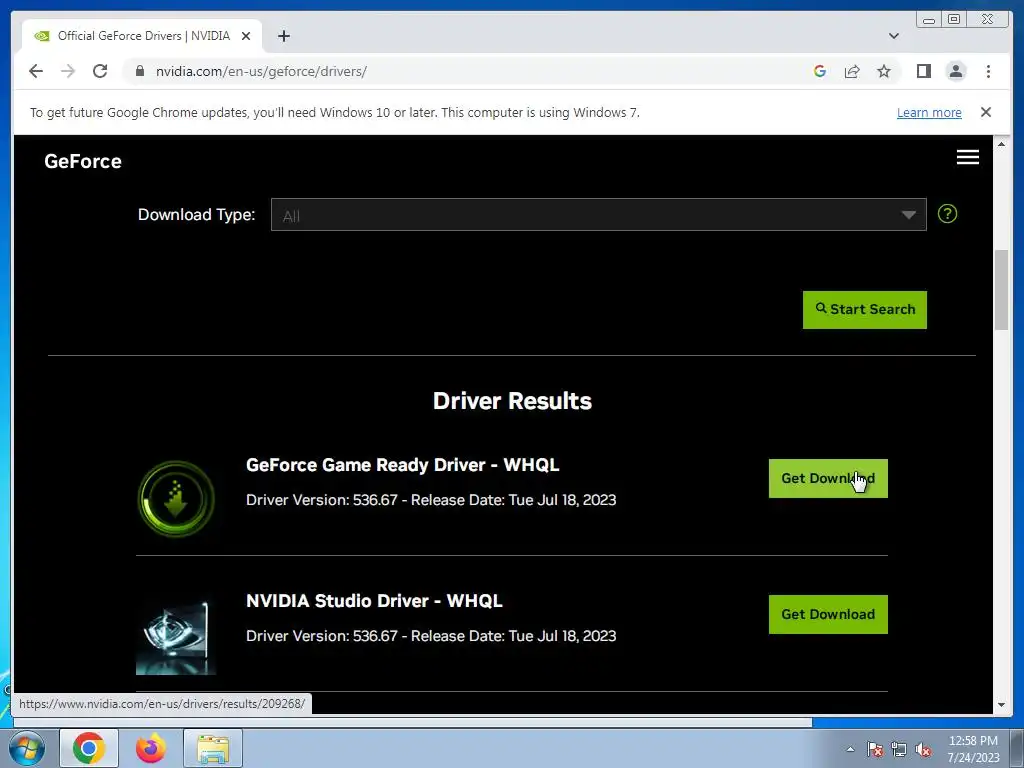The height and width of the screenshot is (768, 1024).
Task: Open Chrome side panel icon
Action: click(x=923, y=71)
